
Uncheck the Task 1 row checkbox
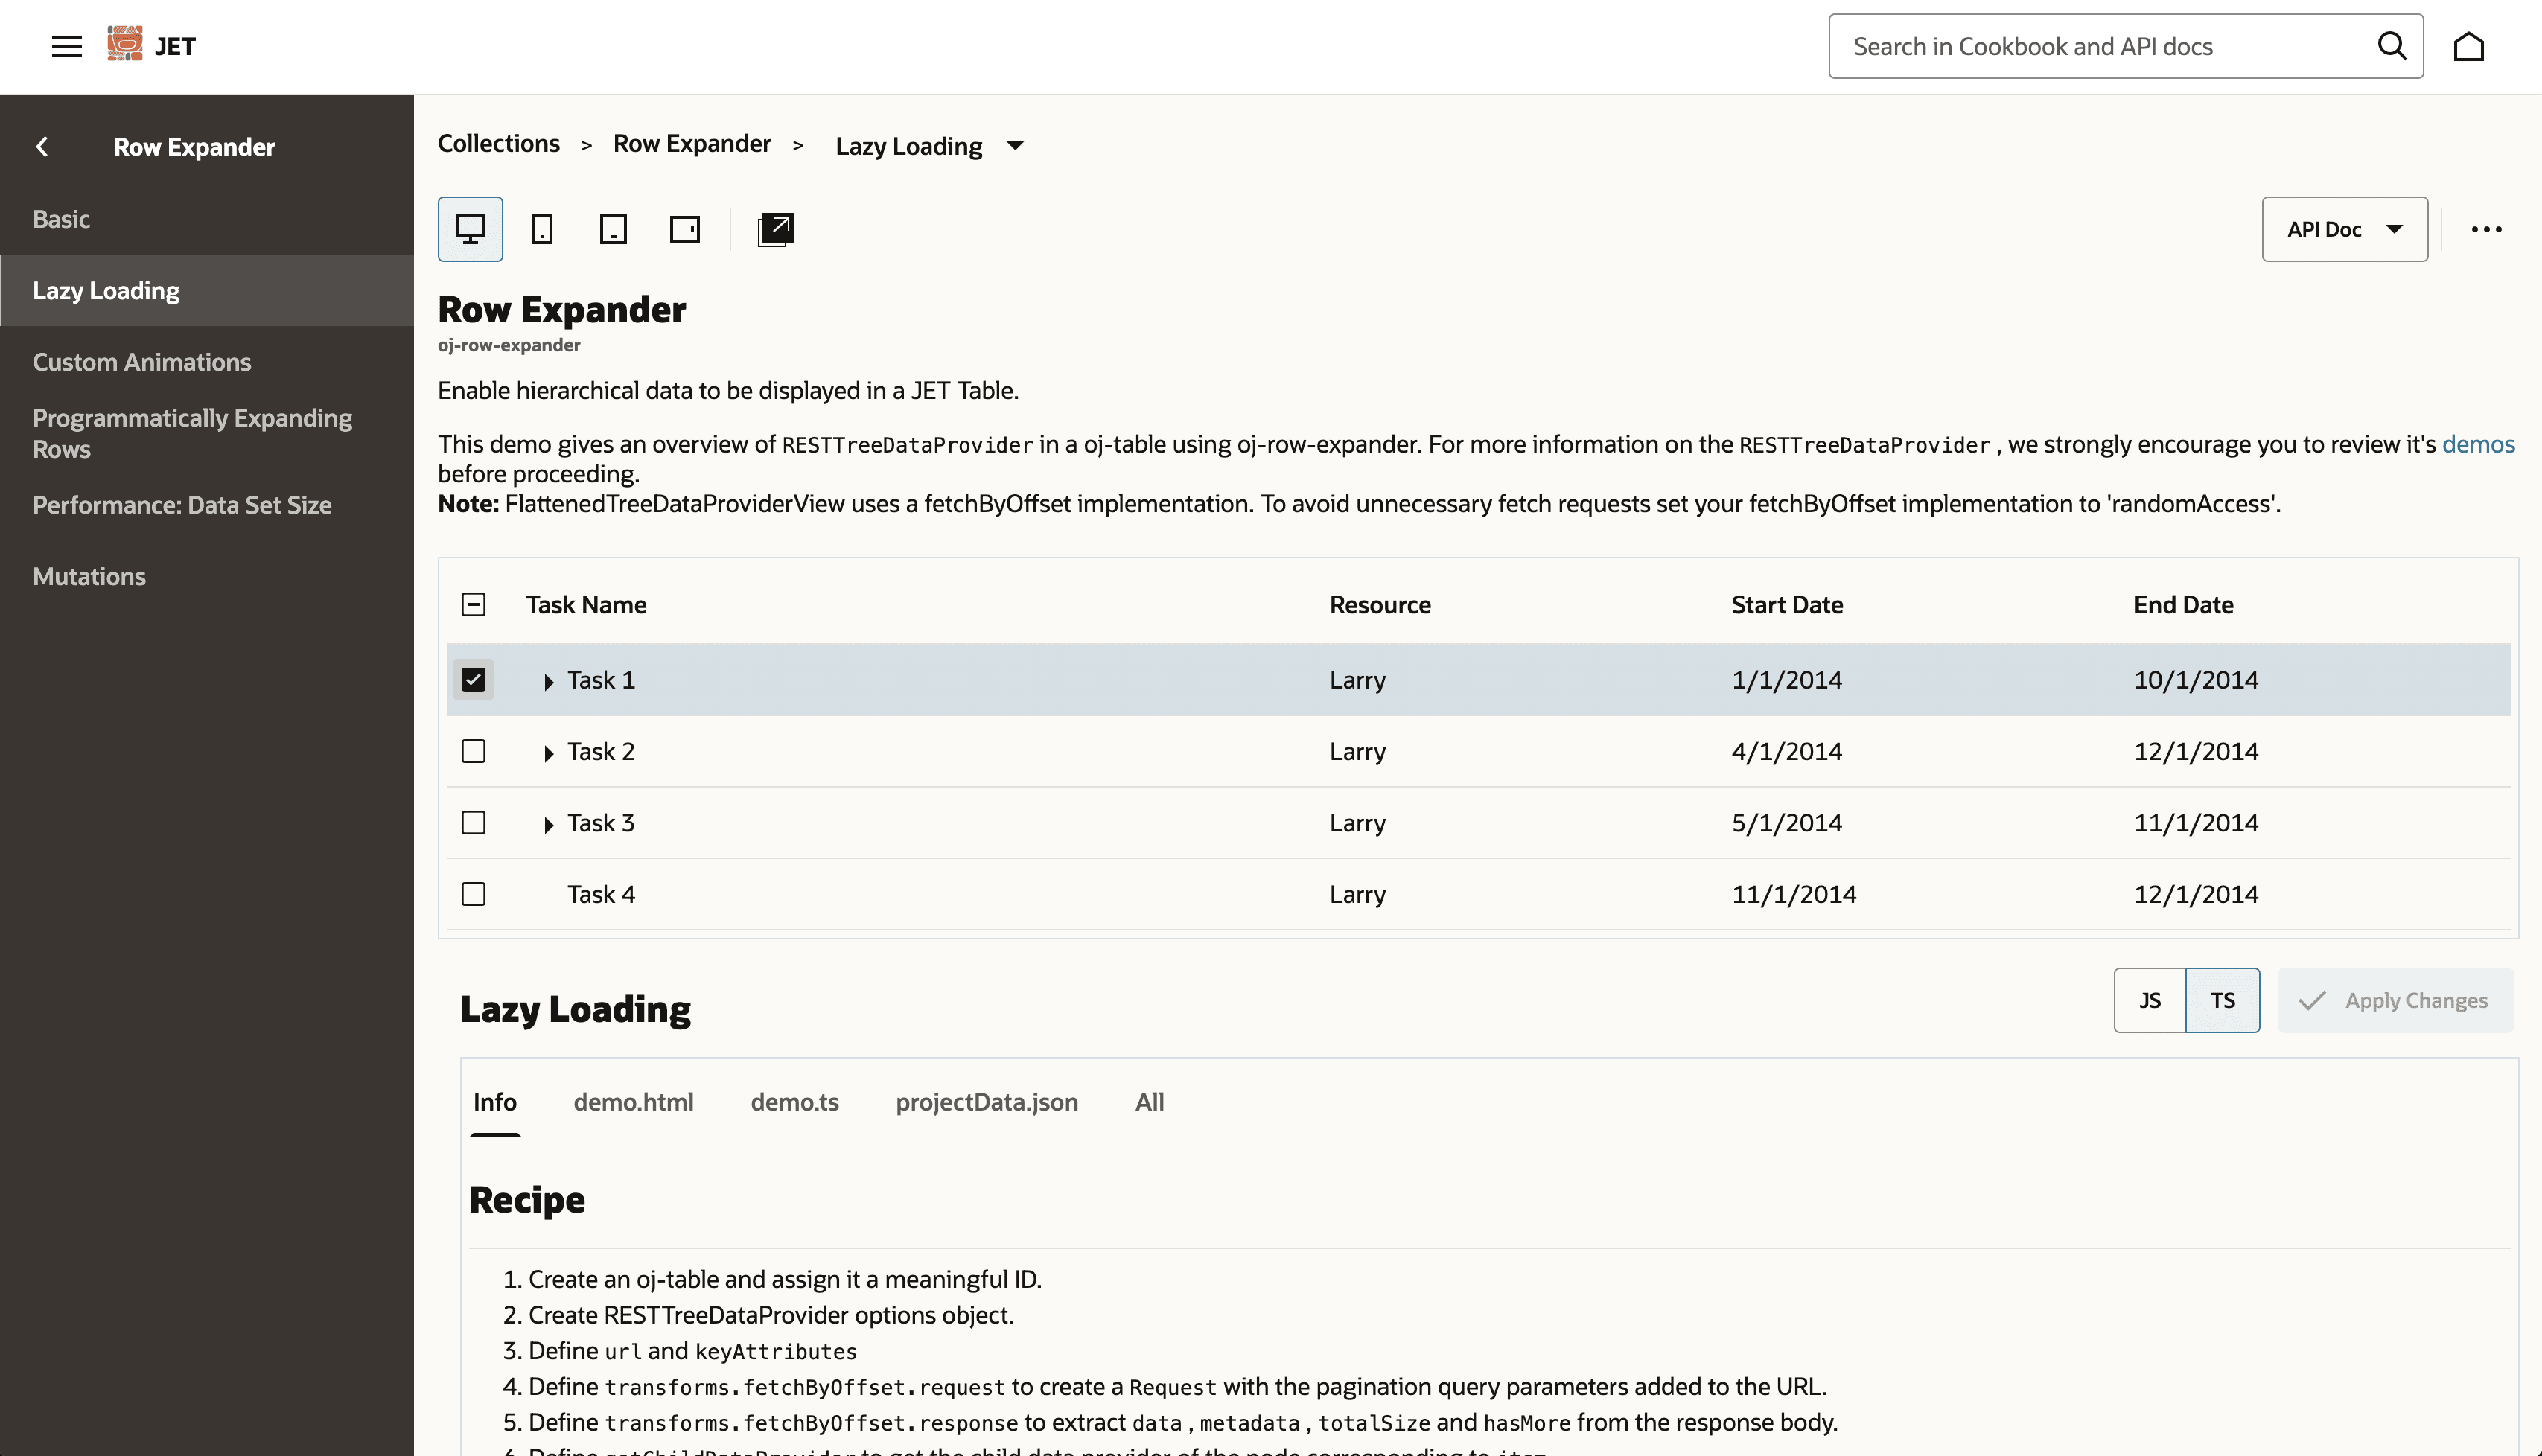click(x=473, y=680)
